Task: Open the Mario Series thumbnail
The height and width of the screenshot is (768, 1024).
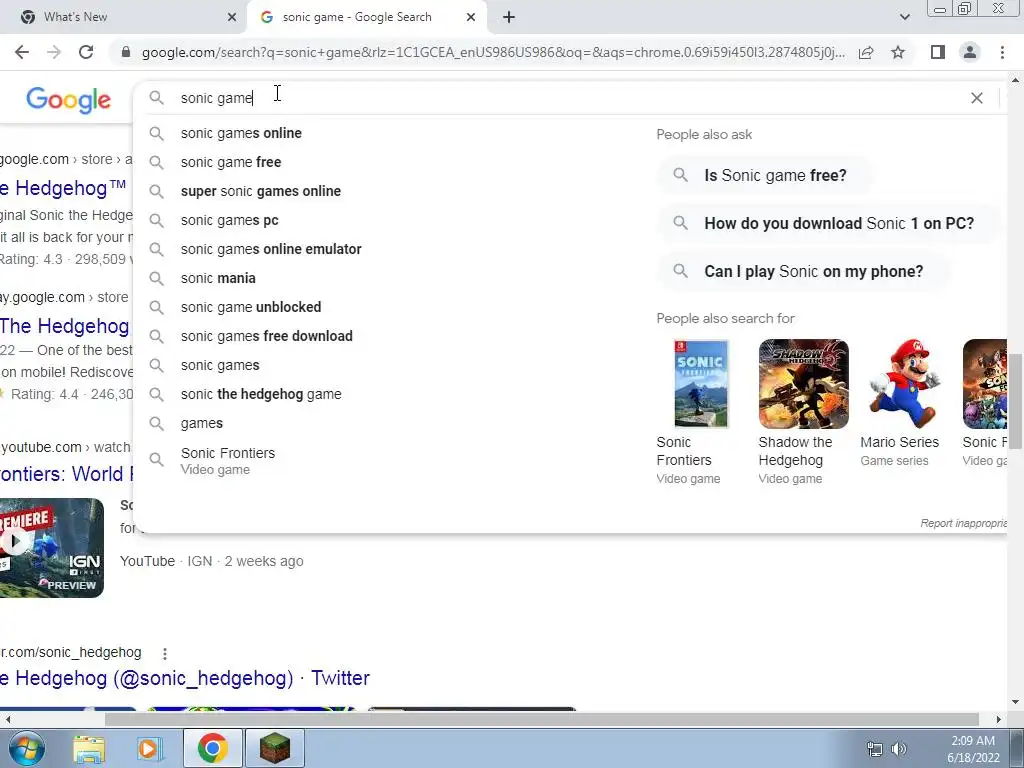Action: (905, 384)
